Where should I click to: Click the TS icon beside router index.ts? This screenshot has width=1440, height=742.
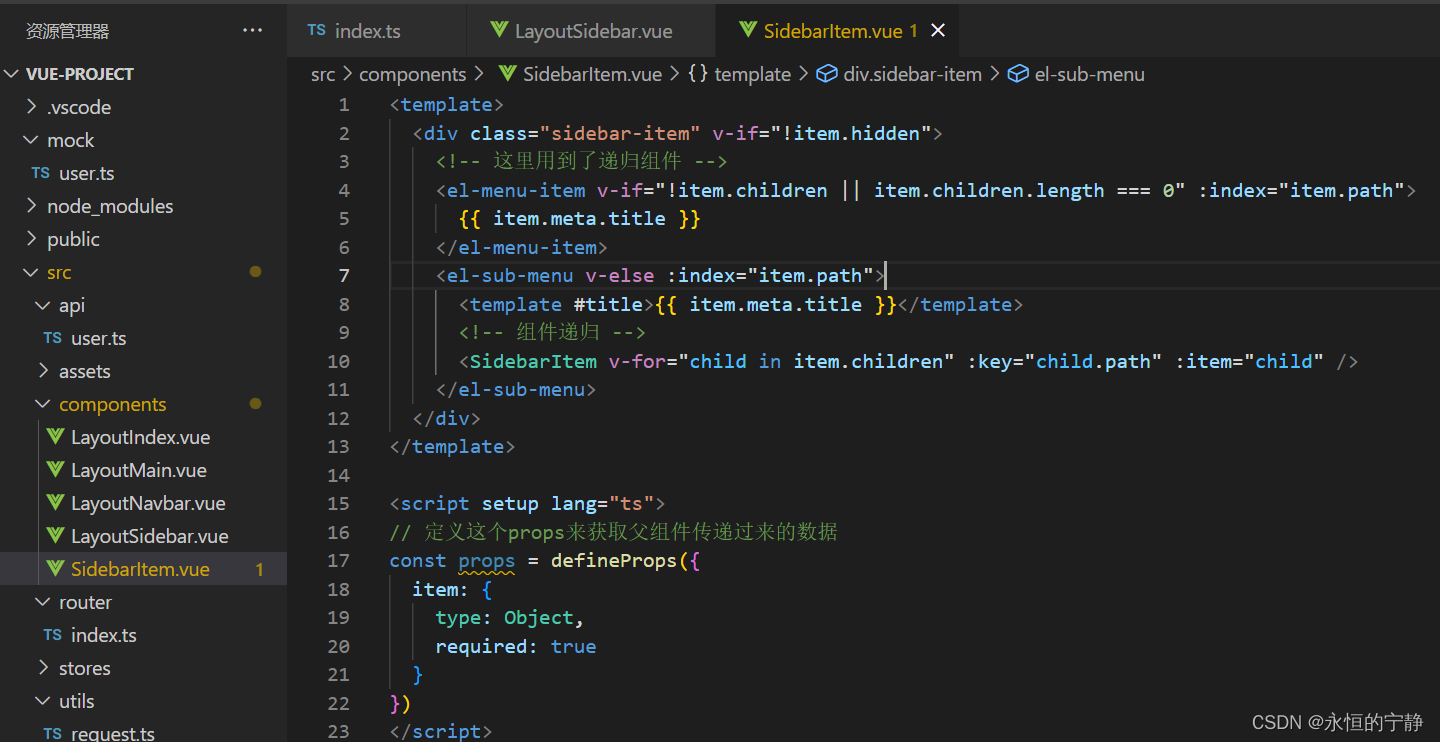click(x=52, y=635)
